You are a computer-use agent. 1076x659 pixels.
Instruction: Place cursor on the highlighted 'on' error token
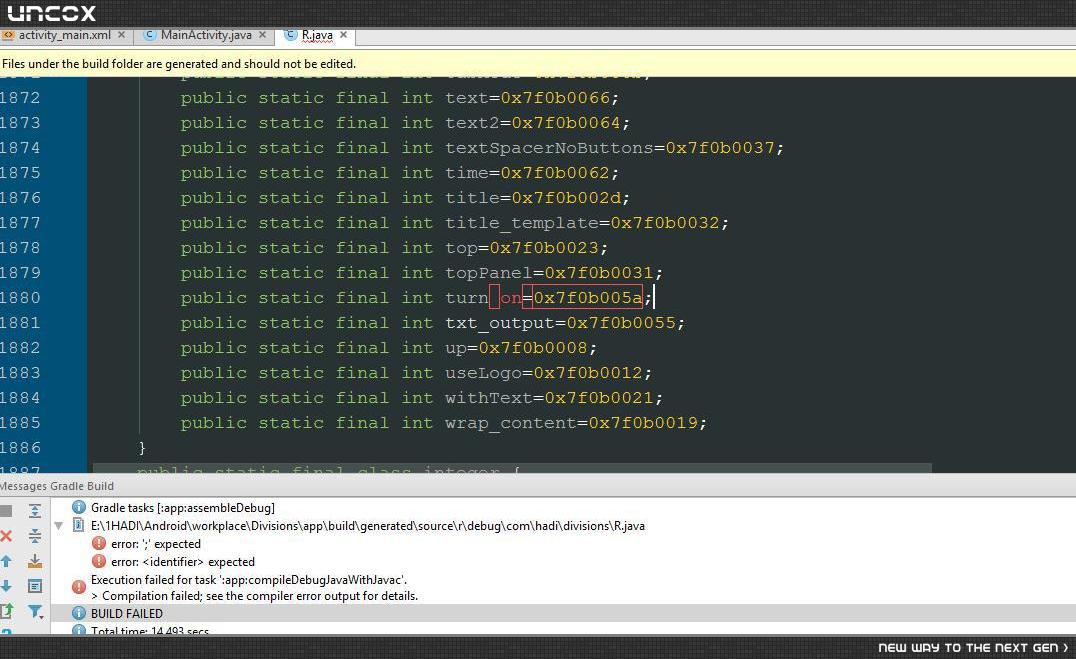511,298
